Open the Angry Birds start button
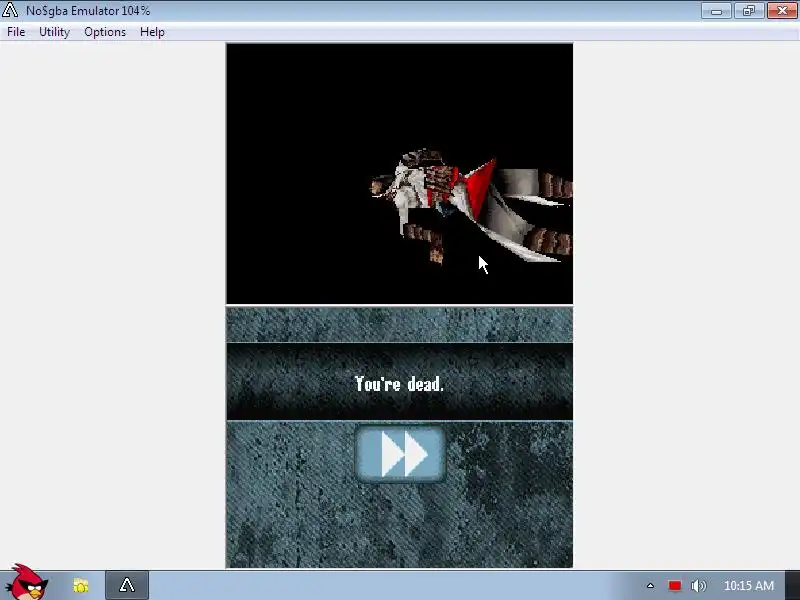The width and height of the screenshot is (800, 600). (x=28, y=583)
